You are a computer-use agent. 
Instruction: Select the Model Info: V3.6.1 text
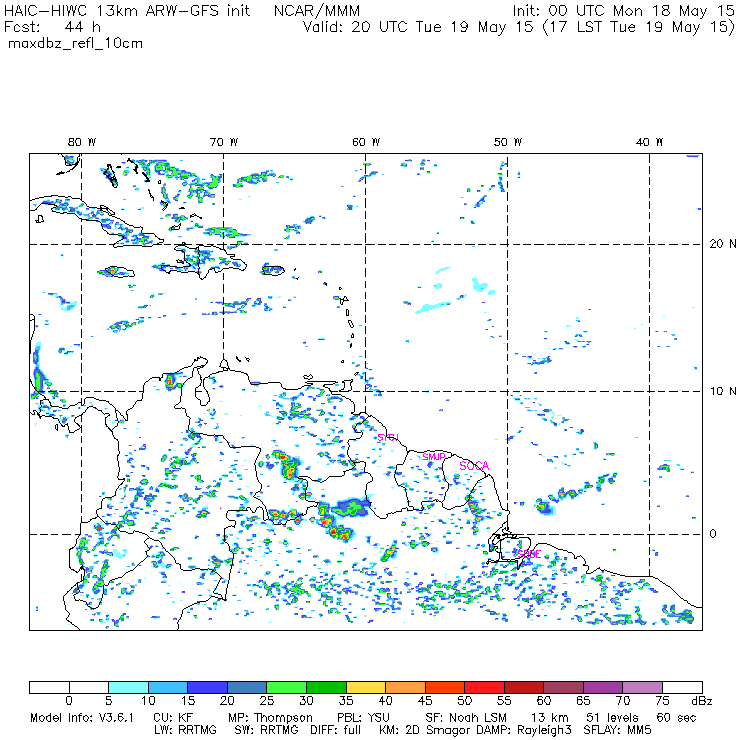coord(82,718)
